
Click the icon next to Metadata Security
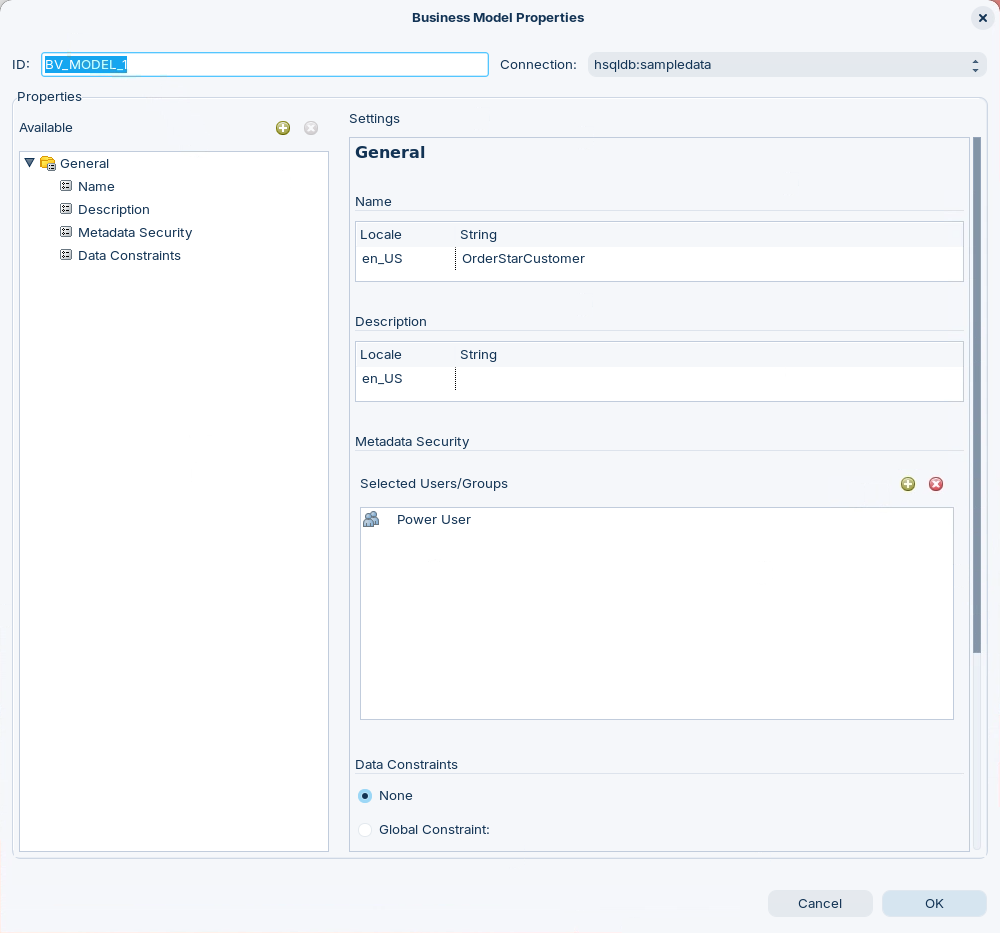(x=66, y=232)
